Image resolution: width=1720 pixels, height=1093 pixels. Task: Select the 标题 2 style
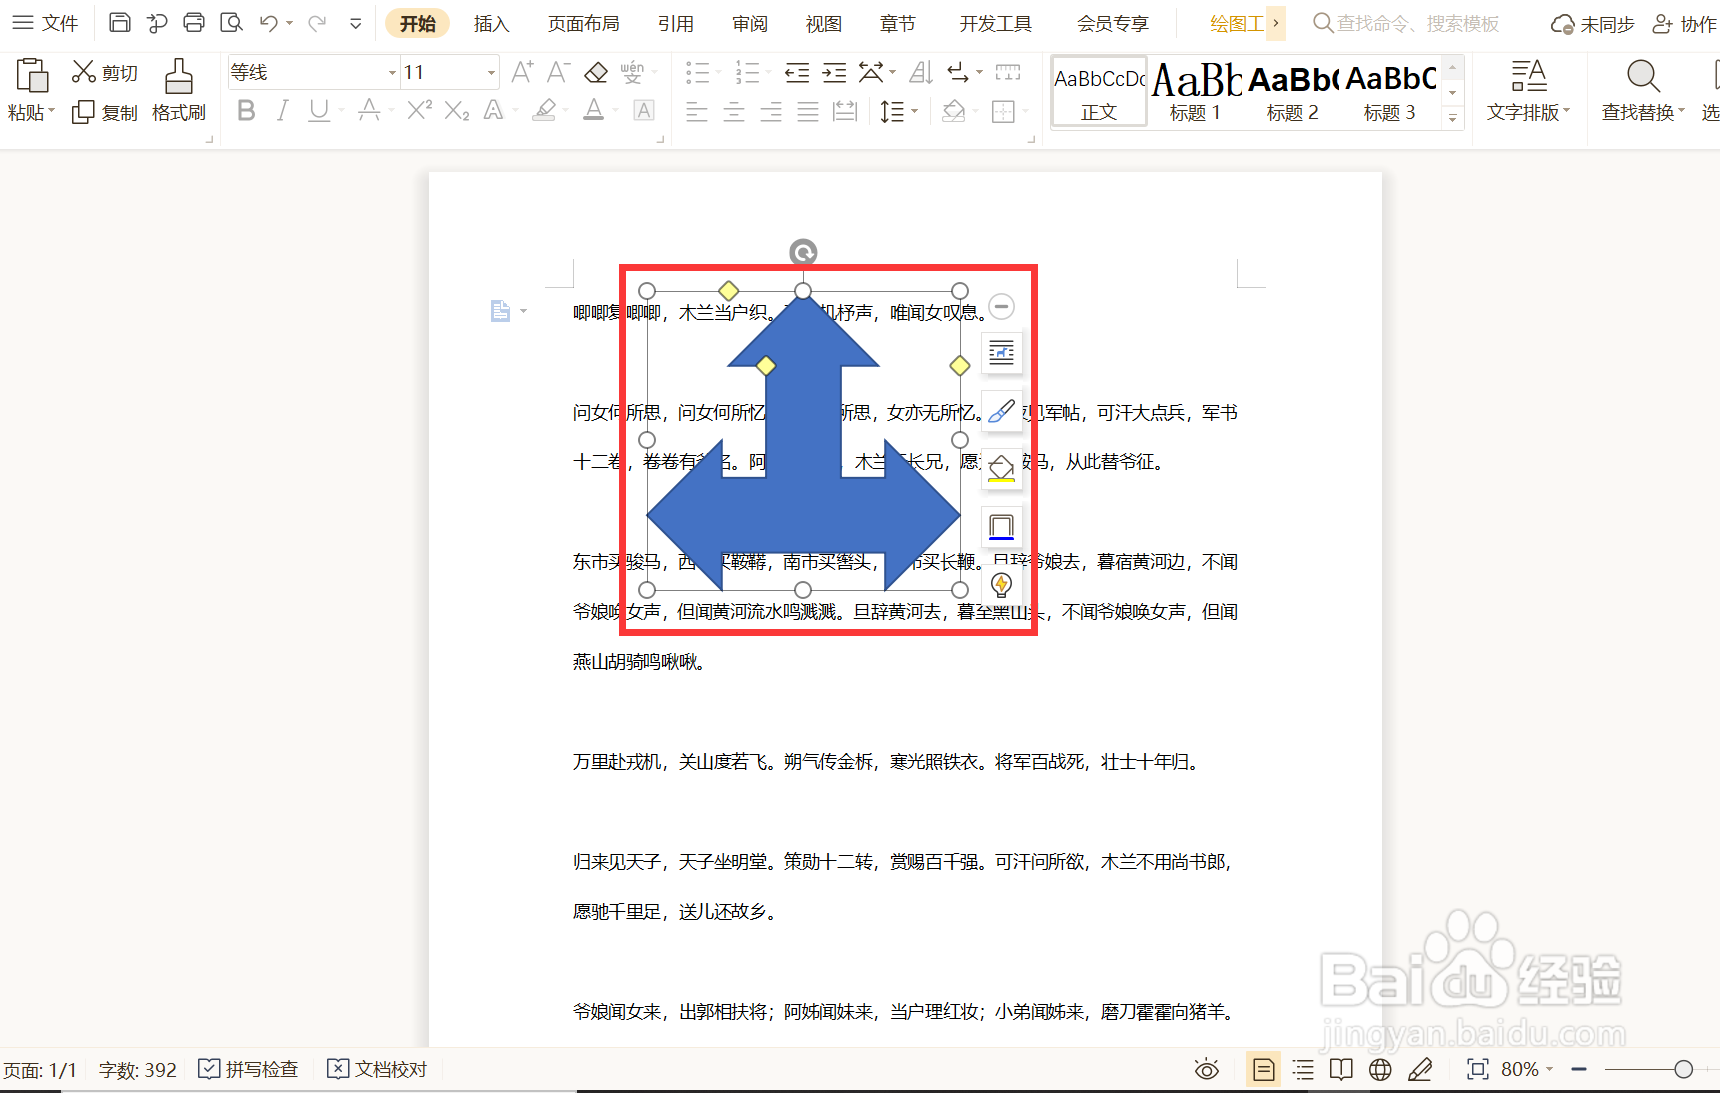pyautogui.click(x=1293, y=92)
